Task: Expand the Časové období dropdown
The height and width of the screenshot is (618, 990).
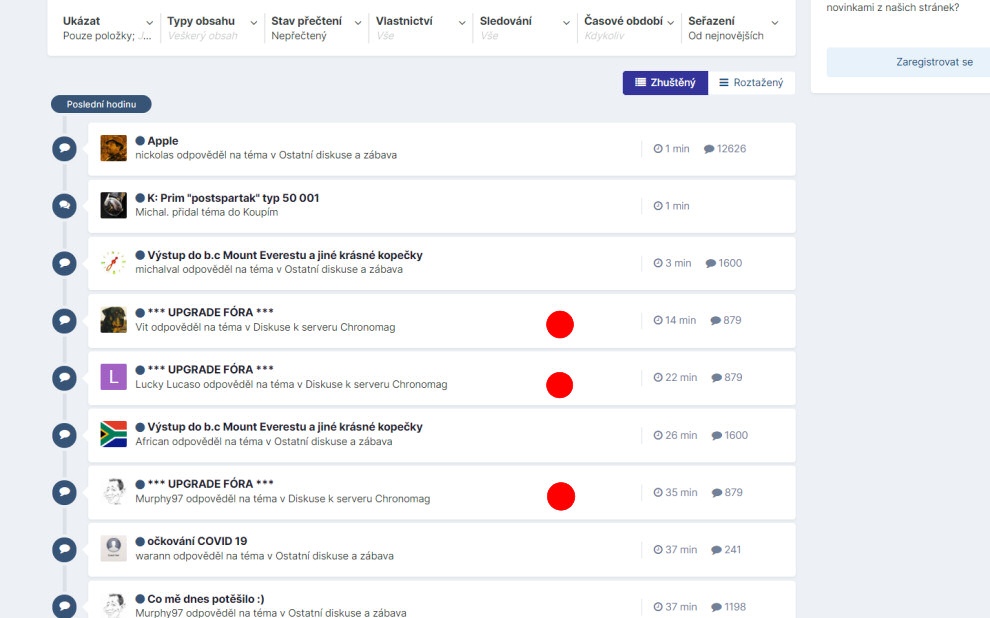Action: (x=629, y=28)
